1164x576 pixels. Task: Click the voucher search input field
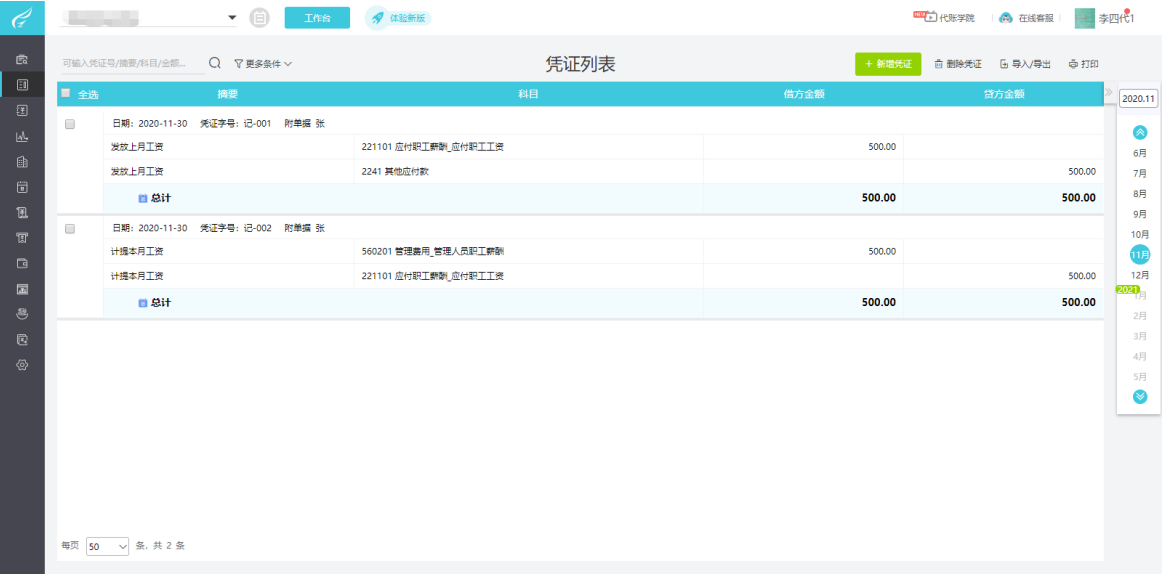click(130, 63)
